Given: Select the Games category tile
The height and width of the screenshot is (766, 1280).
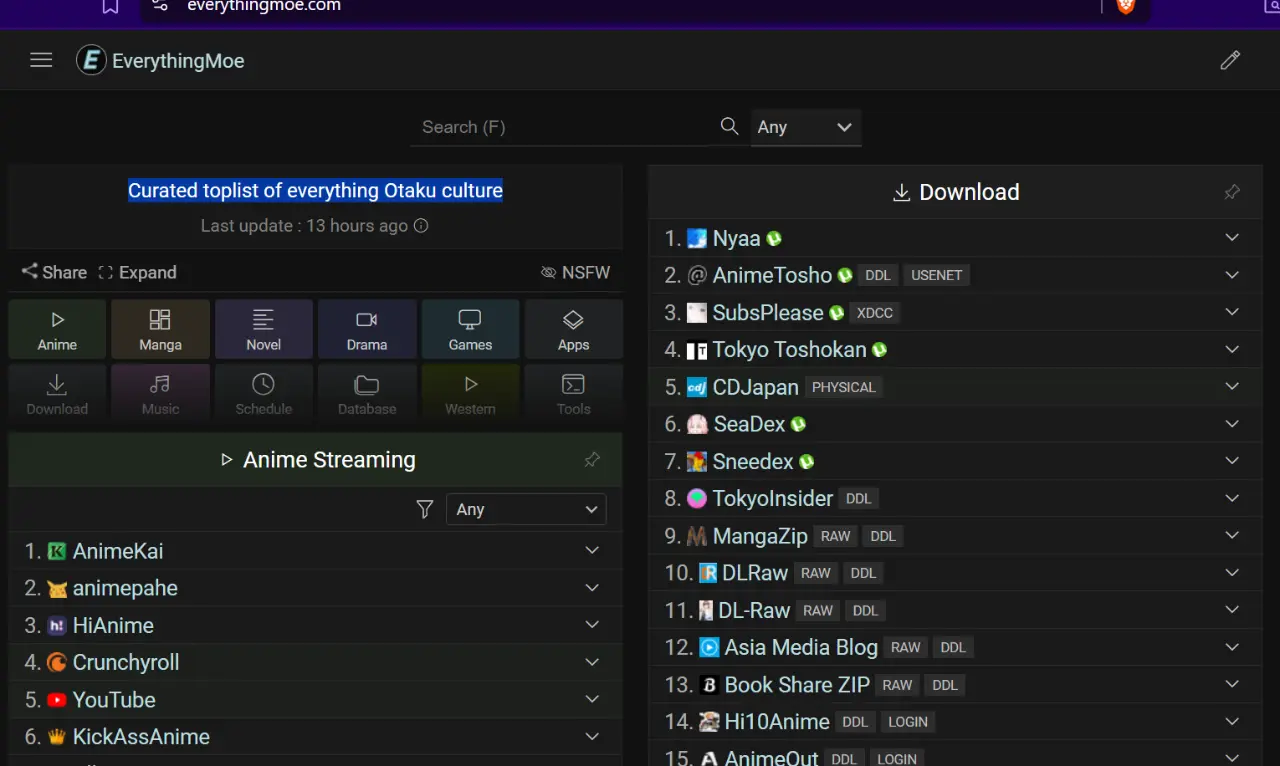Looking at the screenshot, I should pyautogui.click(x=470, y=329).
